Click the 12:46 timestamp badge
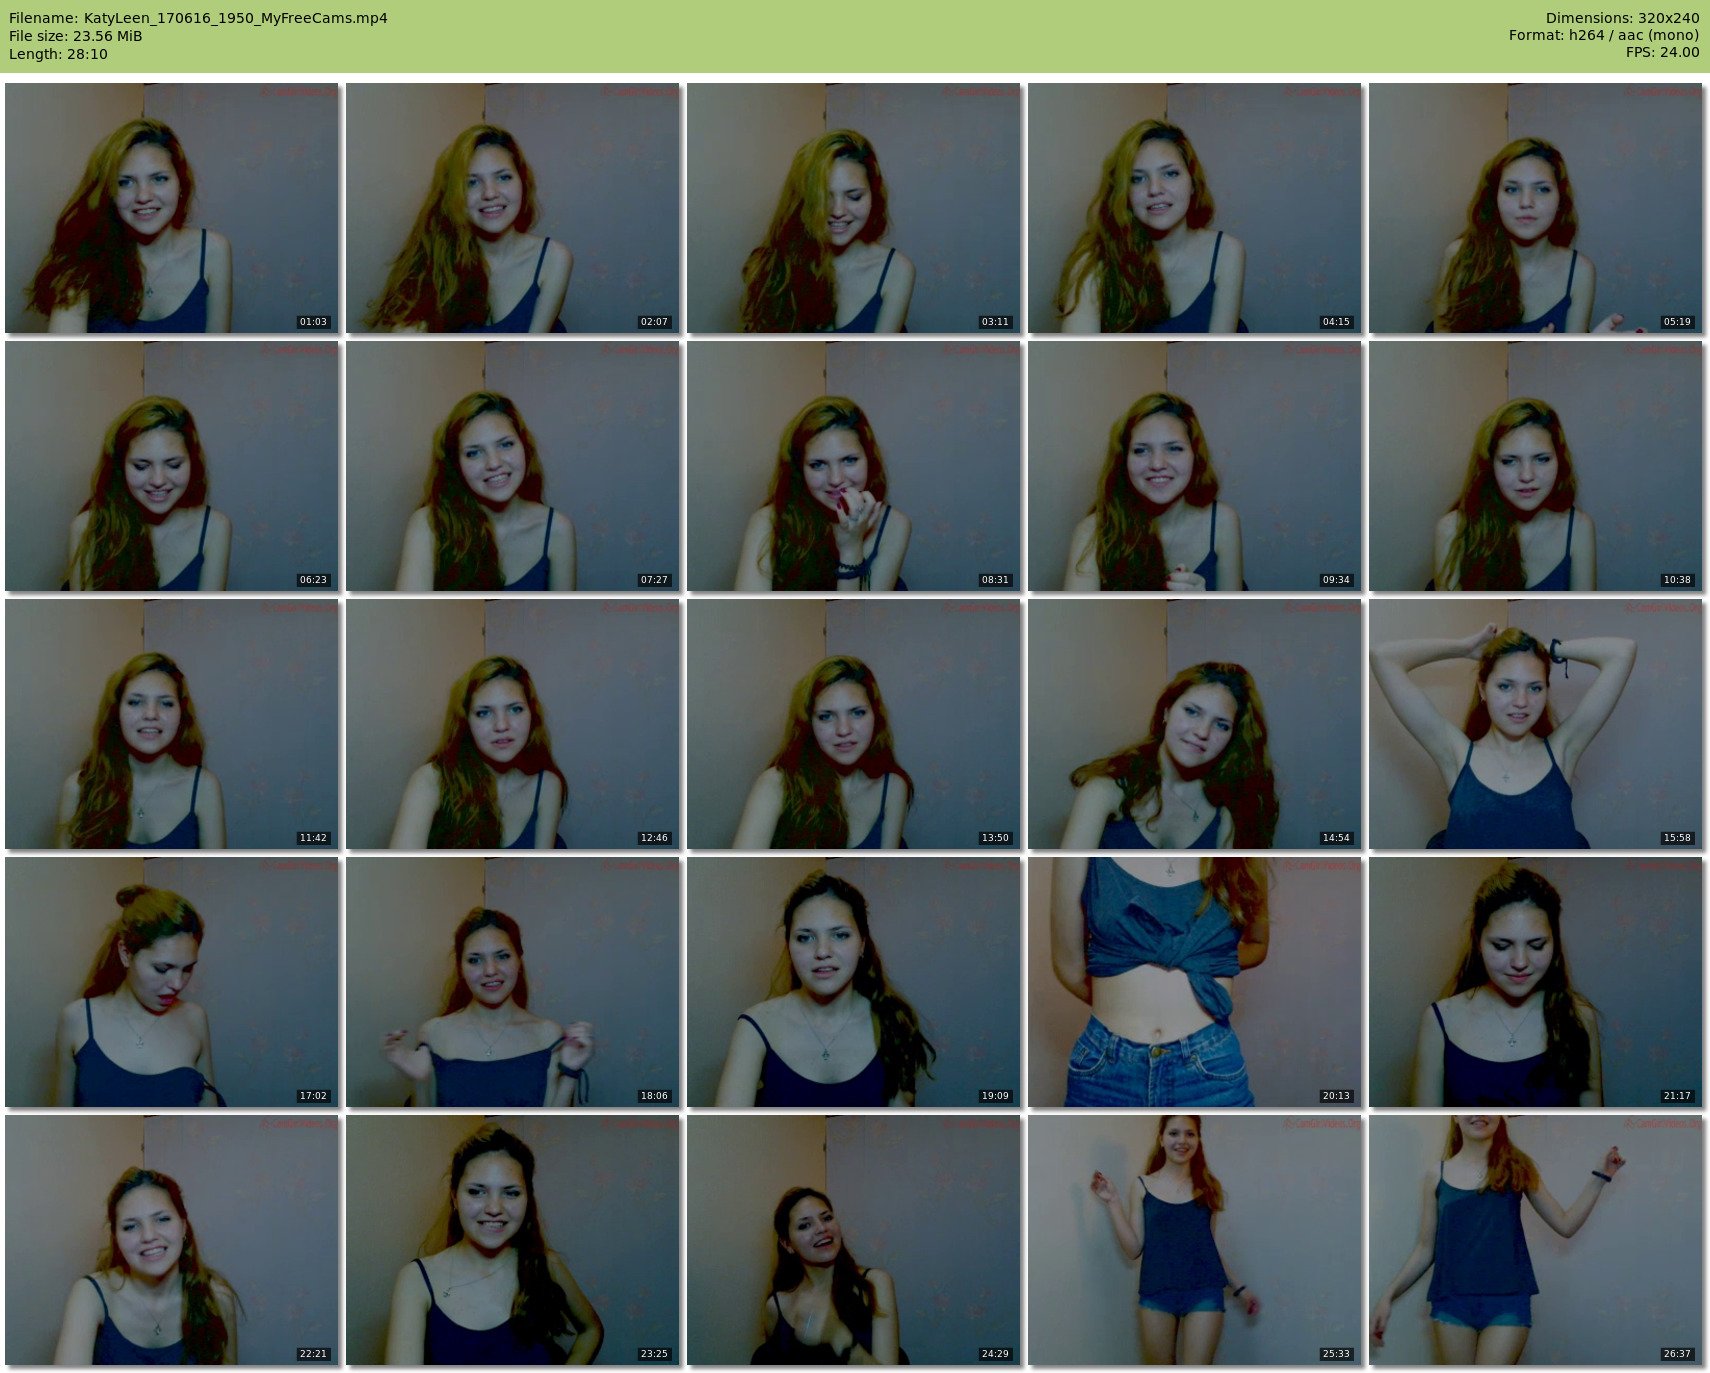The height and width of the screenshot is (1373, 1710). [x=654, y=838]
